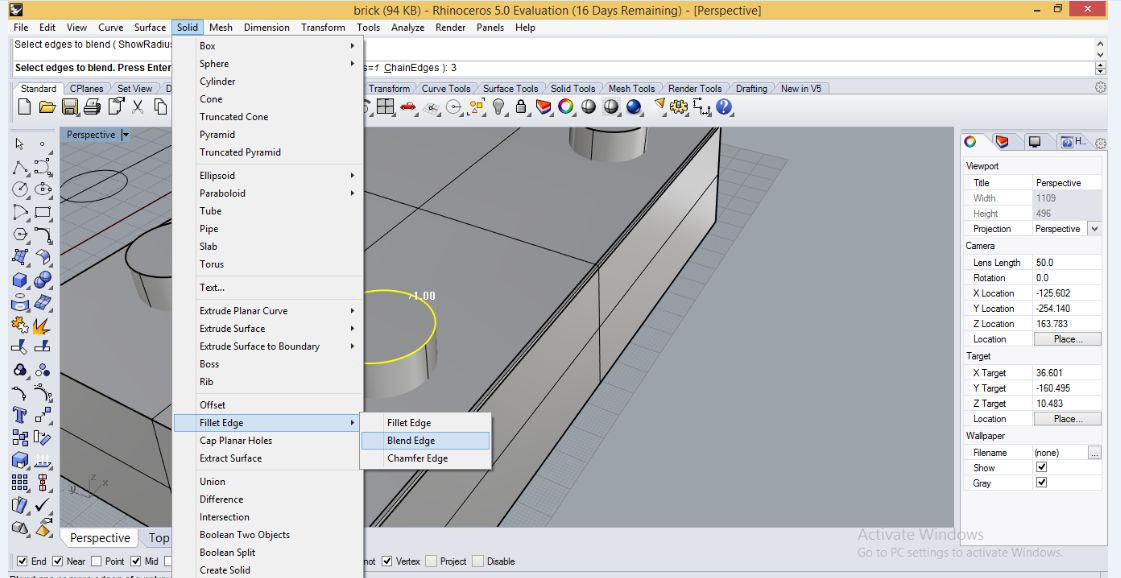Click the four-viewport layout icon
Viewport: 1121px width, 578px height.
pos(385,107)
